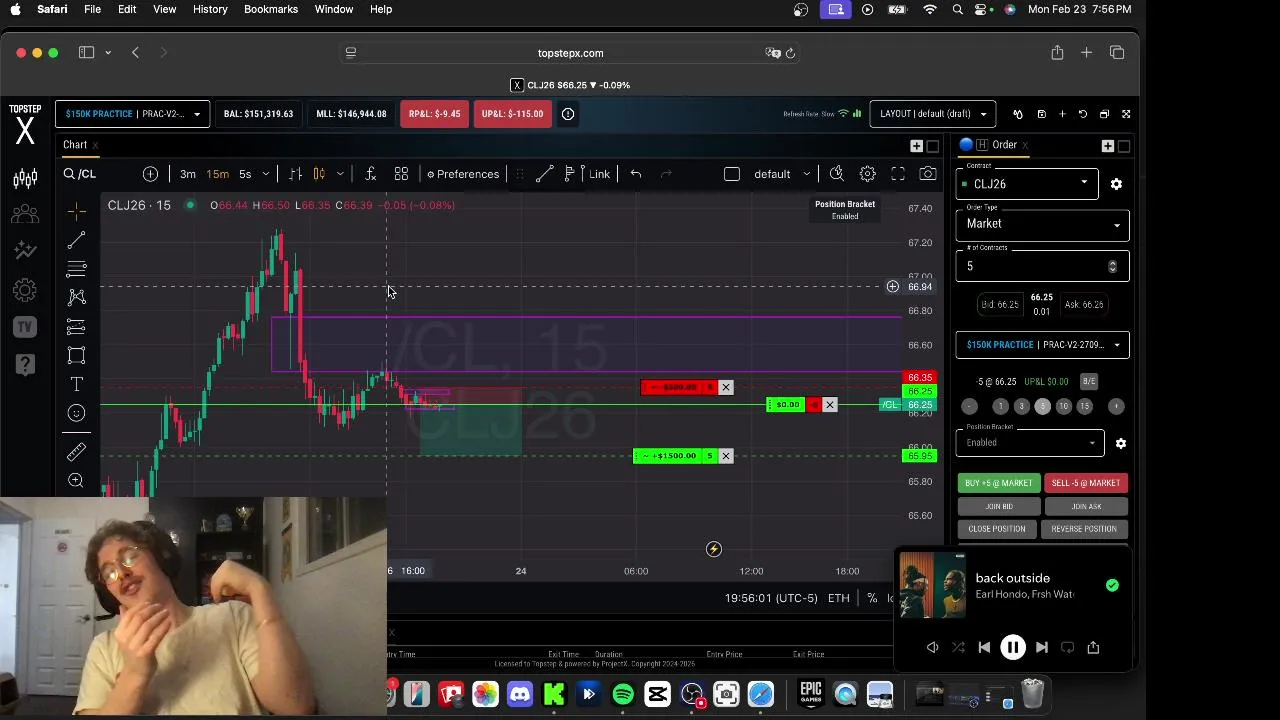
Task: Switch to the Order tab
Action: (1004, 145)
